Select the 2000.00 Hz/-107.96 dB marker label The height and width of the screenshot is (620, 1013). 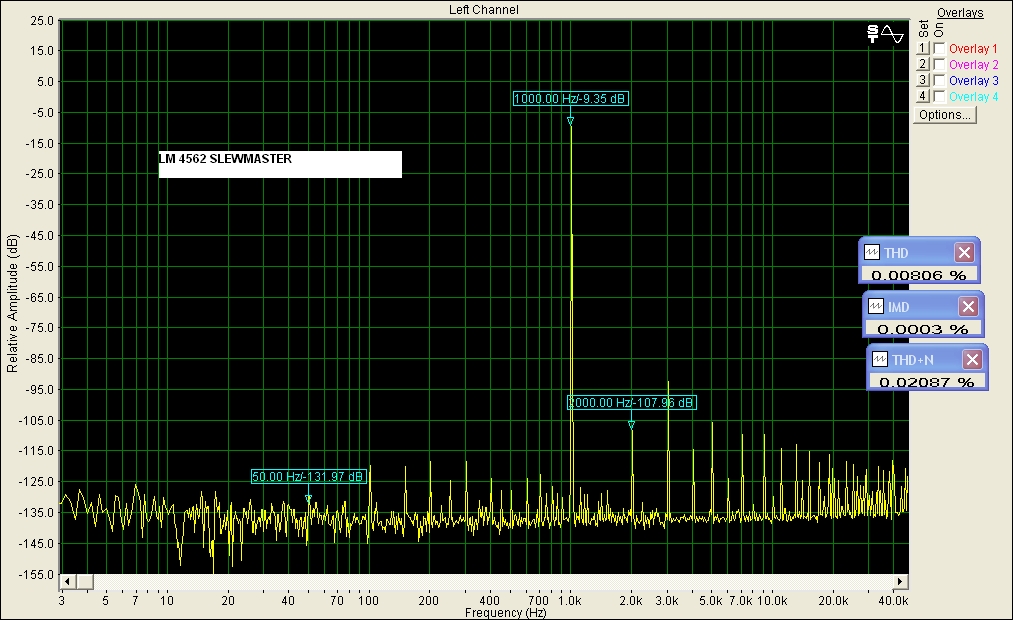click(x=631, y=403)
